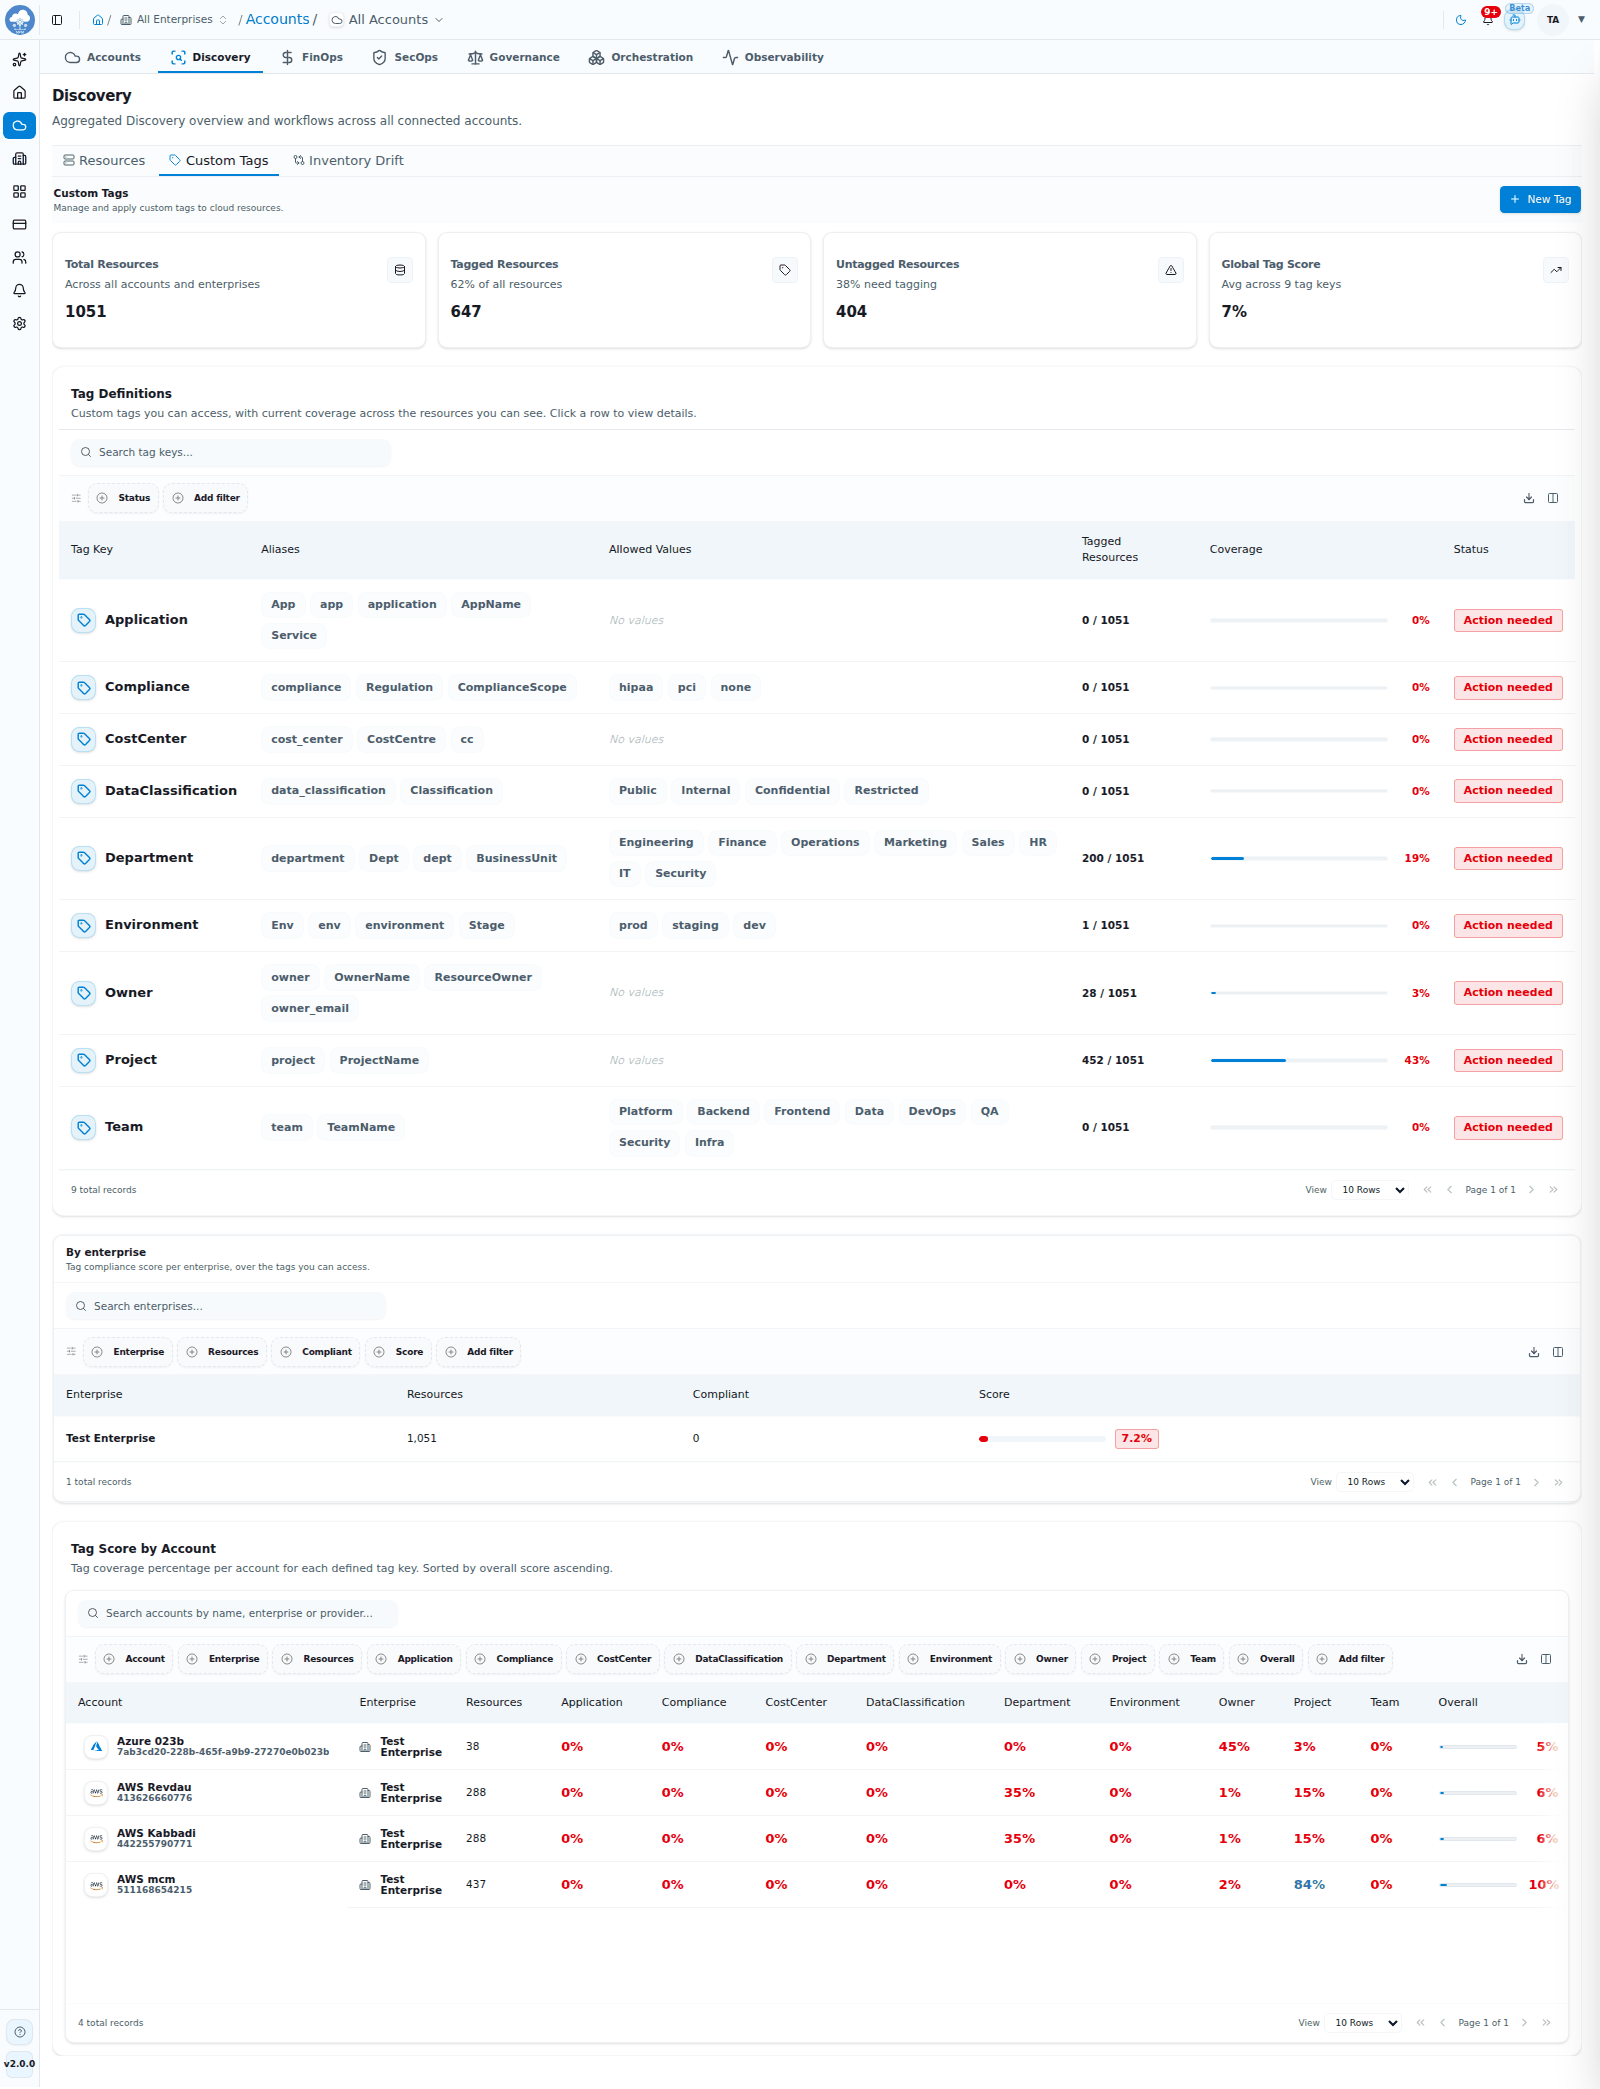The height and width of the screenshot is (2089, 1600).
Task: Download Tag Definitions table export icon
Action: point(1529,498)
